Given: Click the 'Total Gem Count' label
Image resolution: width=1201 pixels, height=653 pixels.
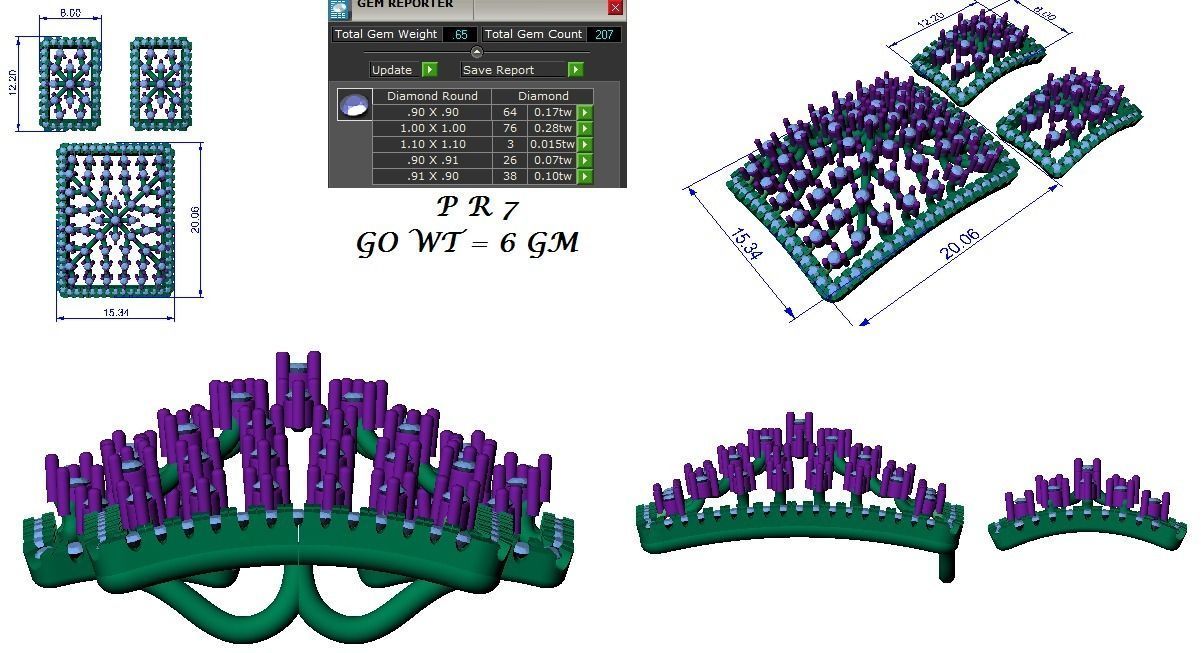Looking at the screenshot, I should point(533,34).
